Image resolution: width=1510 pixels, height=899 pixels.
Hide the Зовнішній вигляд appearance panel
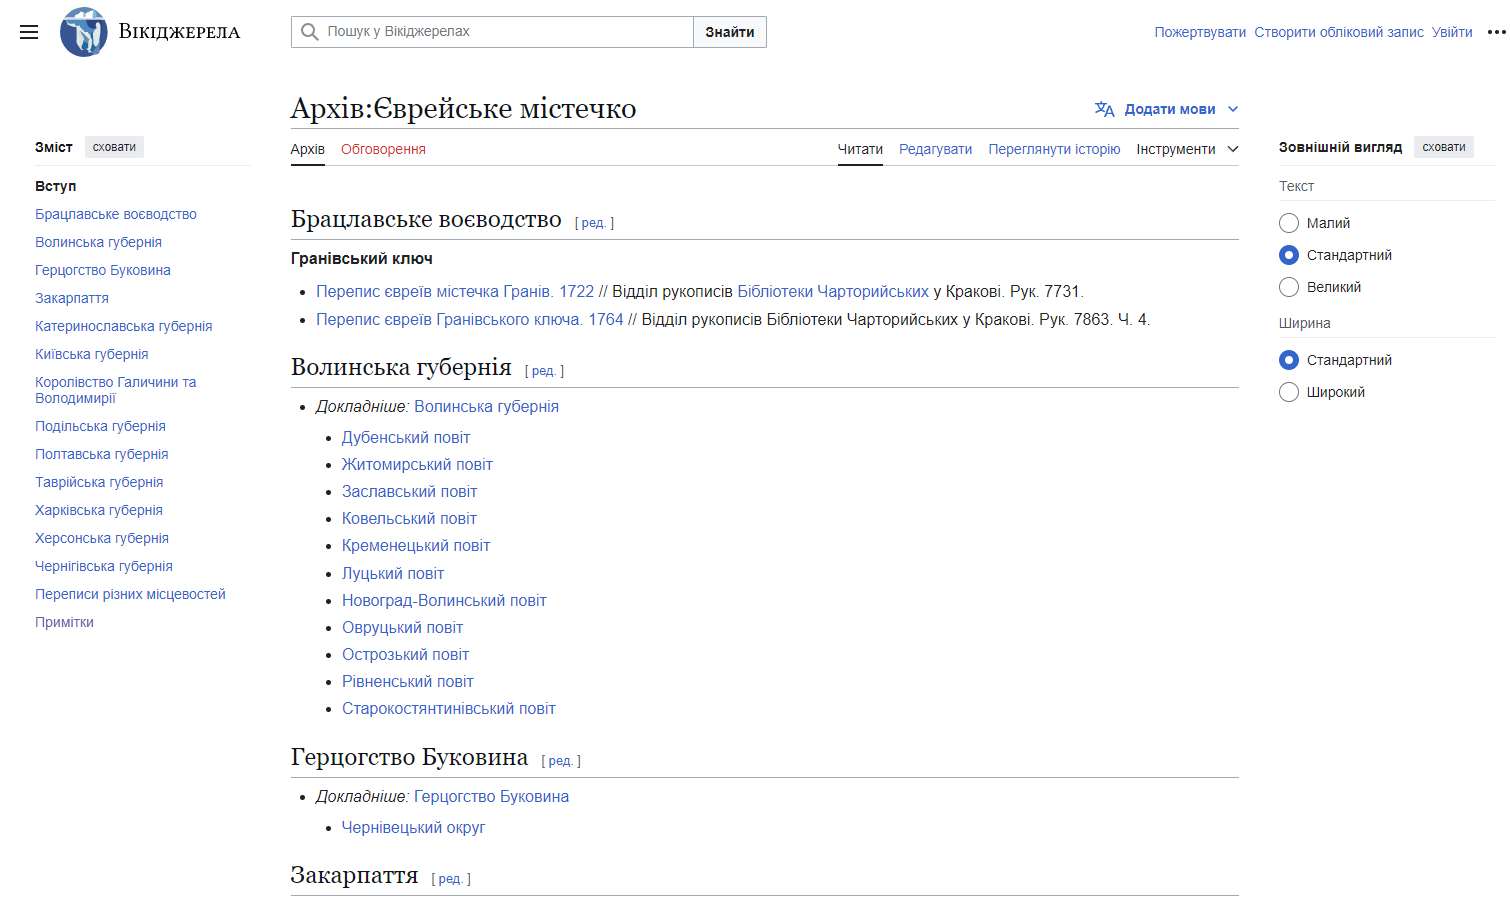(x=1443, y=147)
